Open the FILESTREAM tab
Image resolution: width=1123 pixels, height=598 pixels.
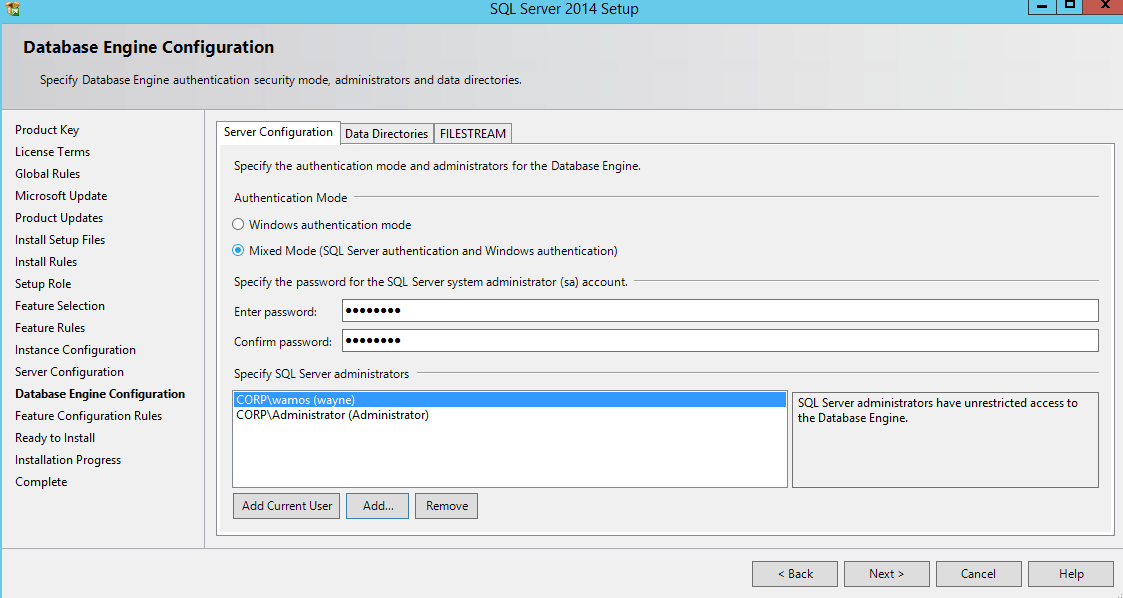point(473,134)
